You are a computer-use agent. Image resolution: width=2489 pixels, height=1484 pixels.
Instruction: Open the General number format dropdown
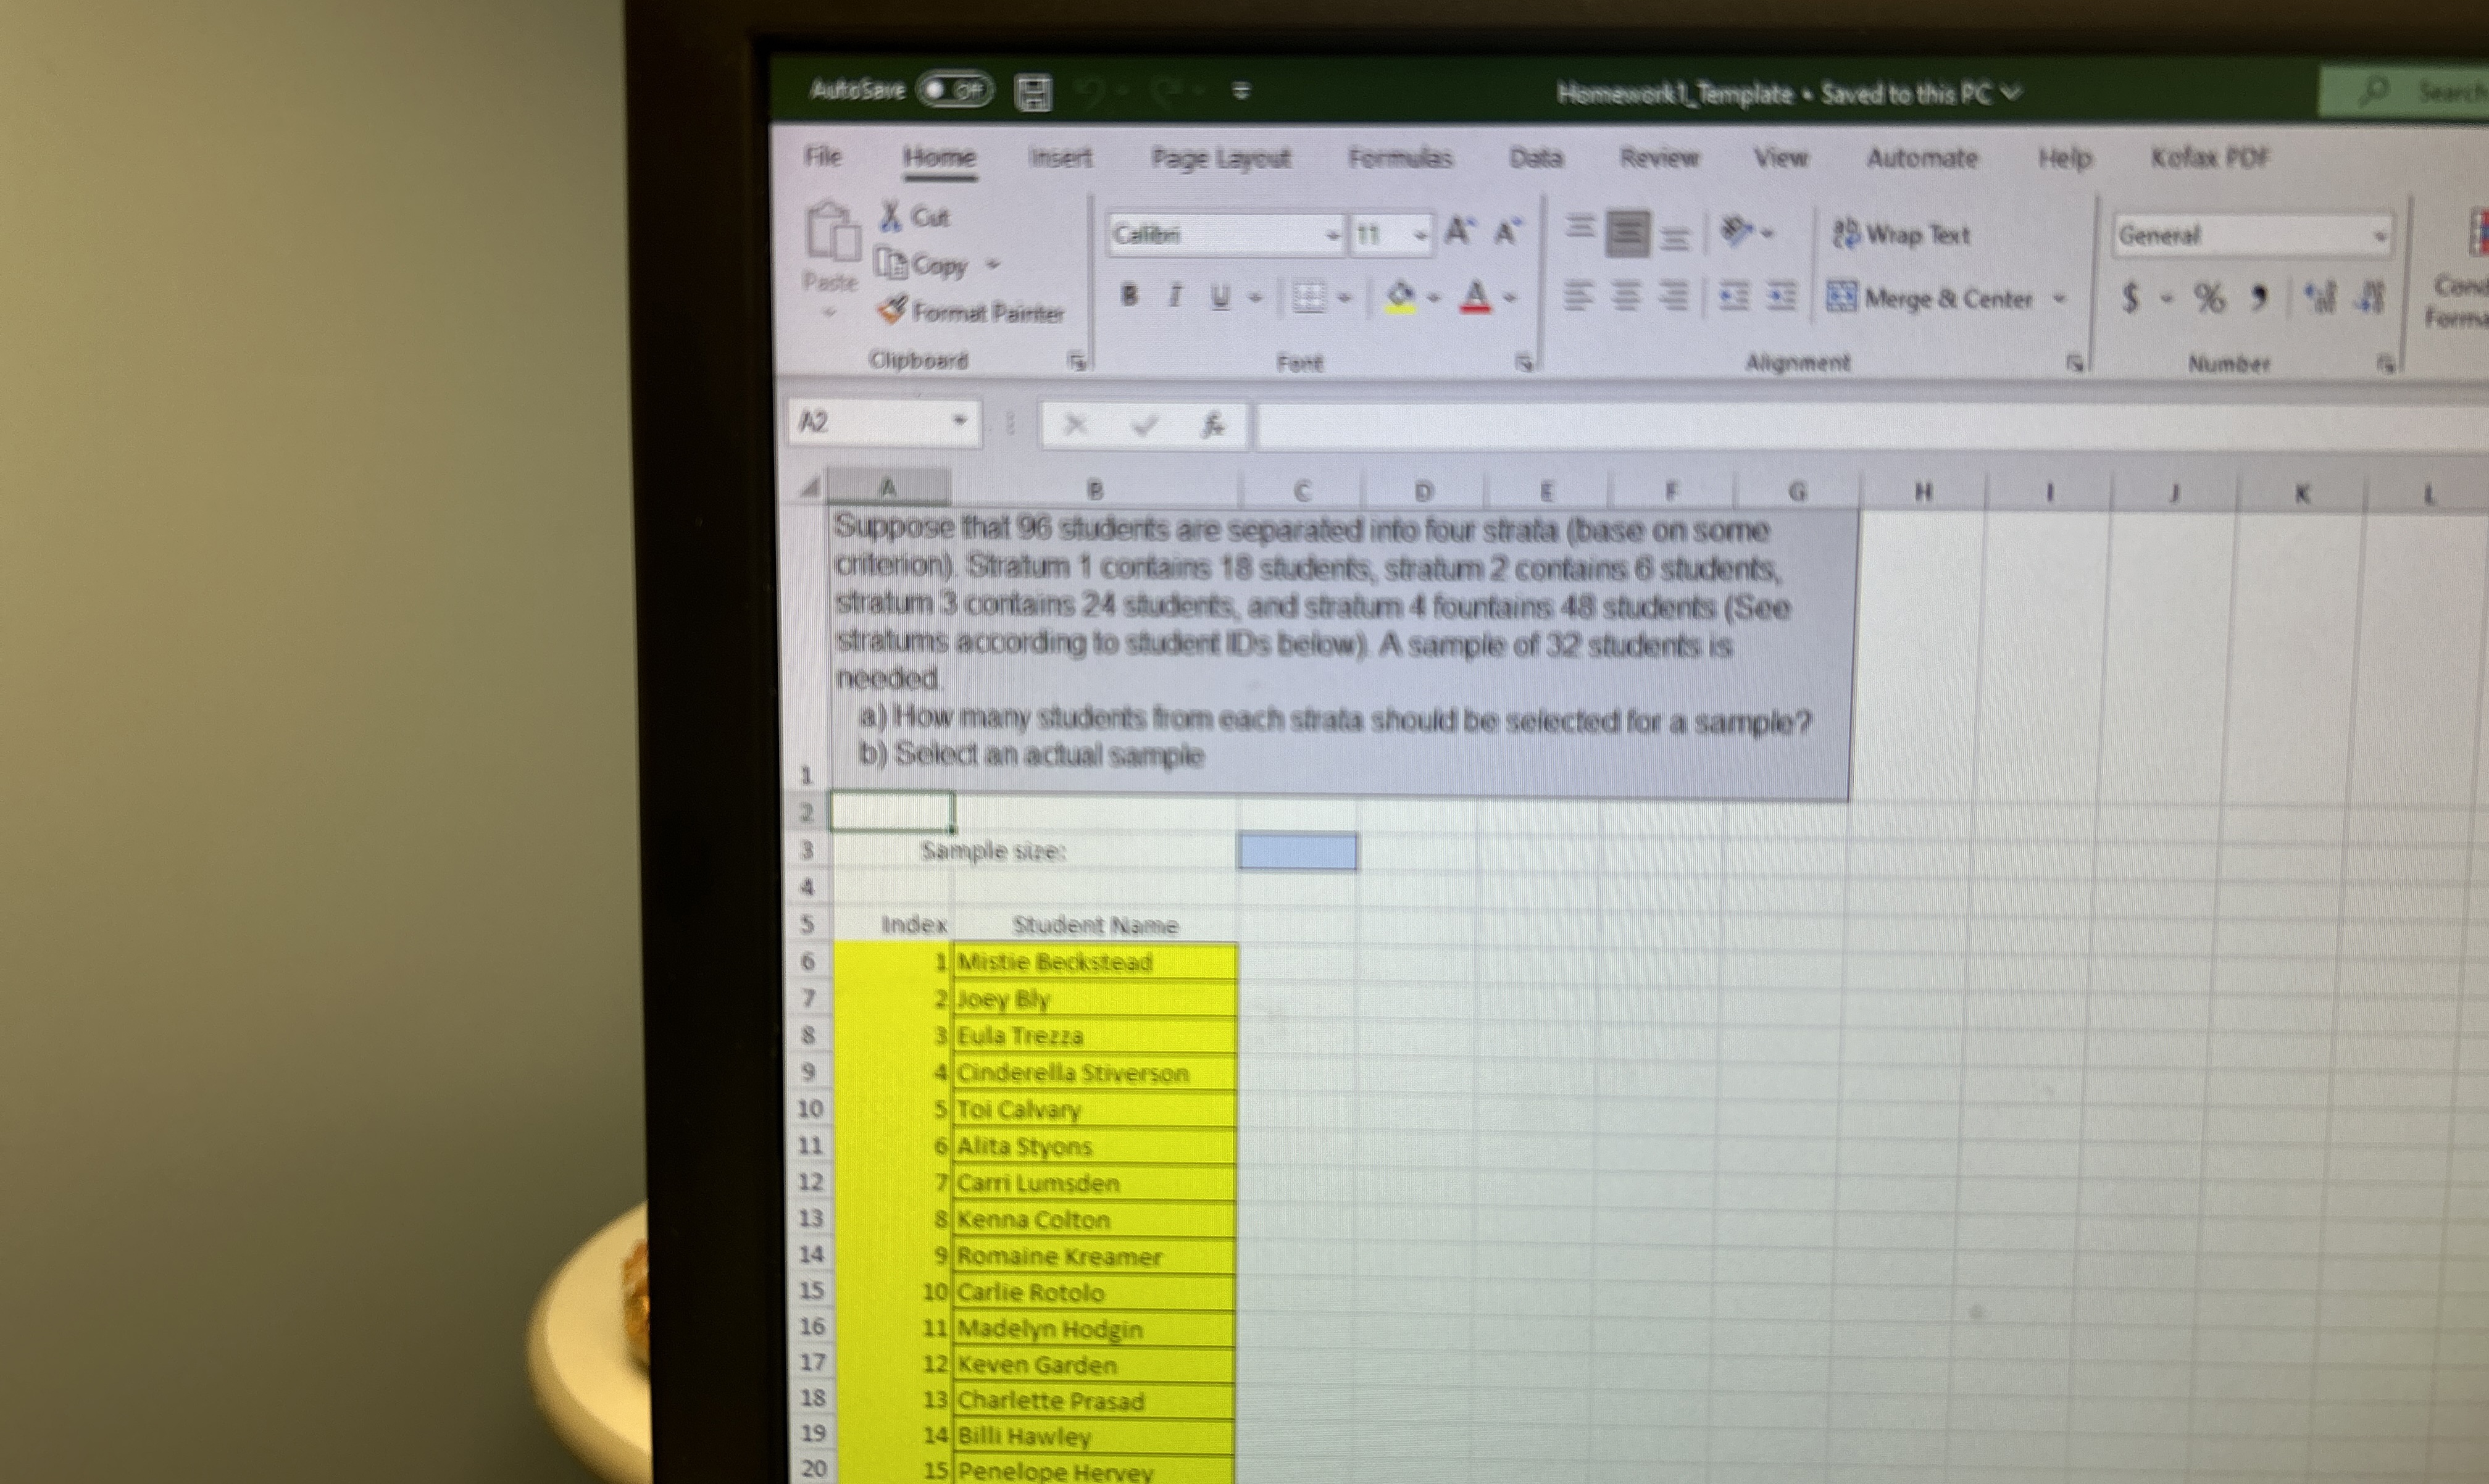2379,236
